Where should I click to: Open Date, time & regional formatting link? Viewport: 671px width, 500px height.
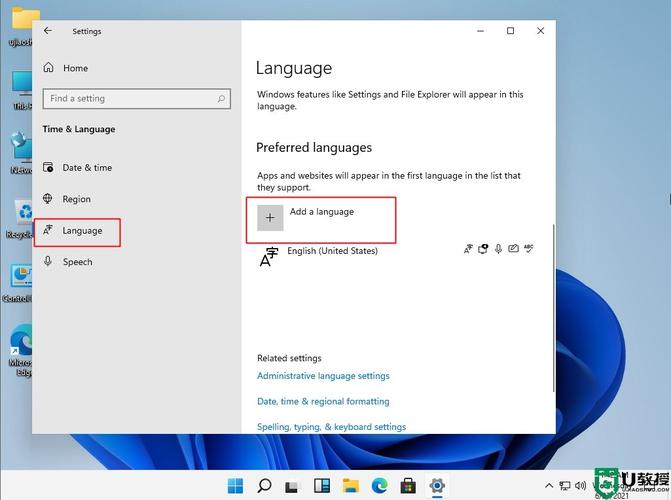coord(323,402)
